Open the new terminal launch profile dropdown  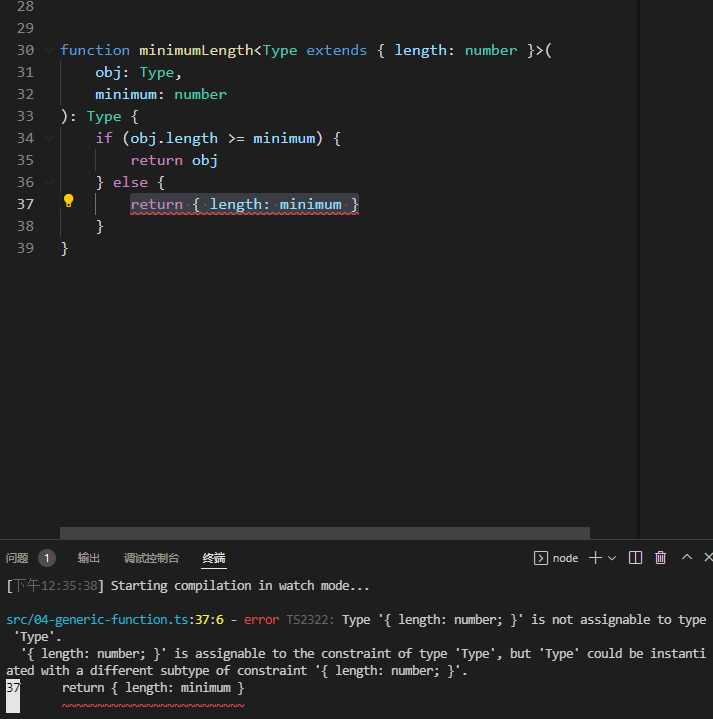click(612, 558)
